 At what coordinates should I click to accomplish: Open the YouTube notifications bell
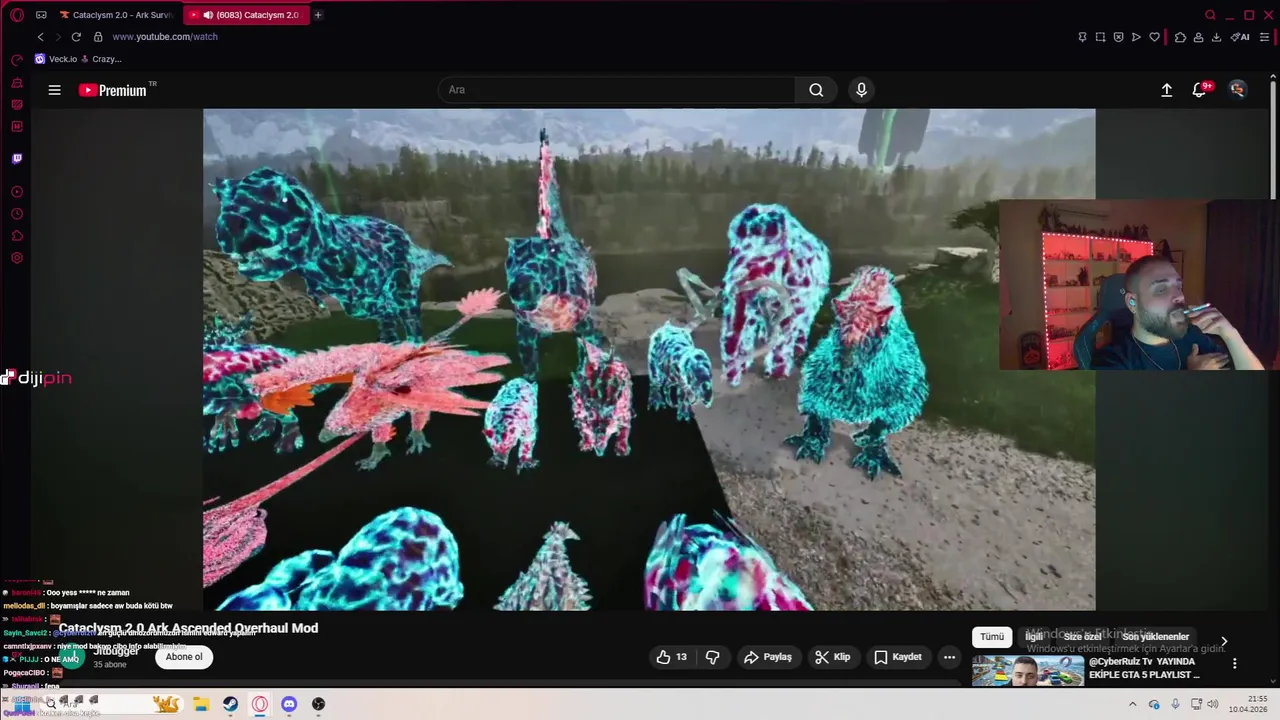click(1200, 90)
